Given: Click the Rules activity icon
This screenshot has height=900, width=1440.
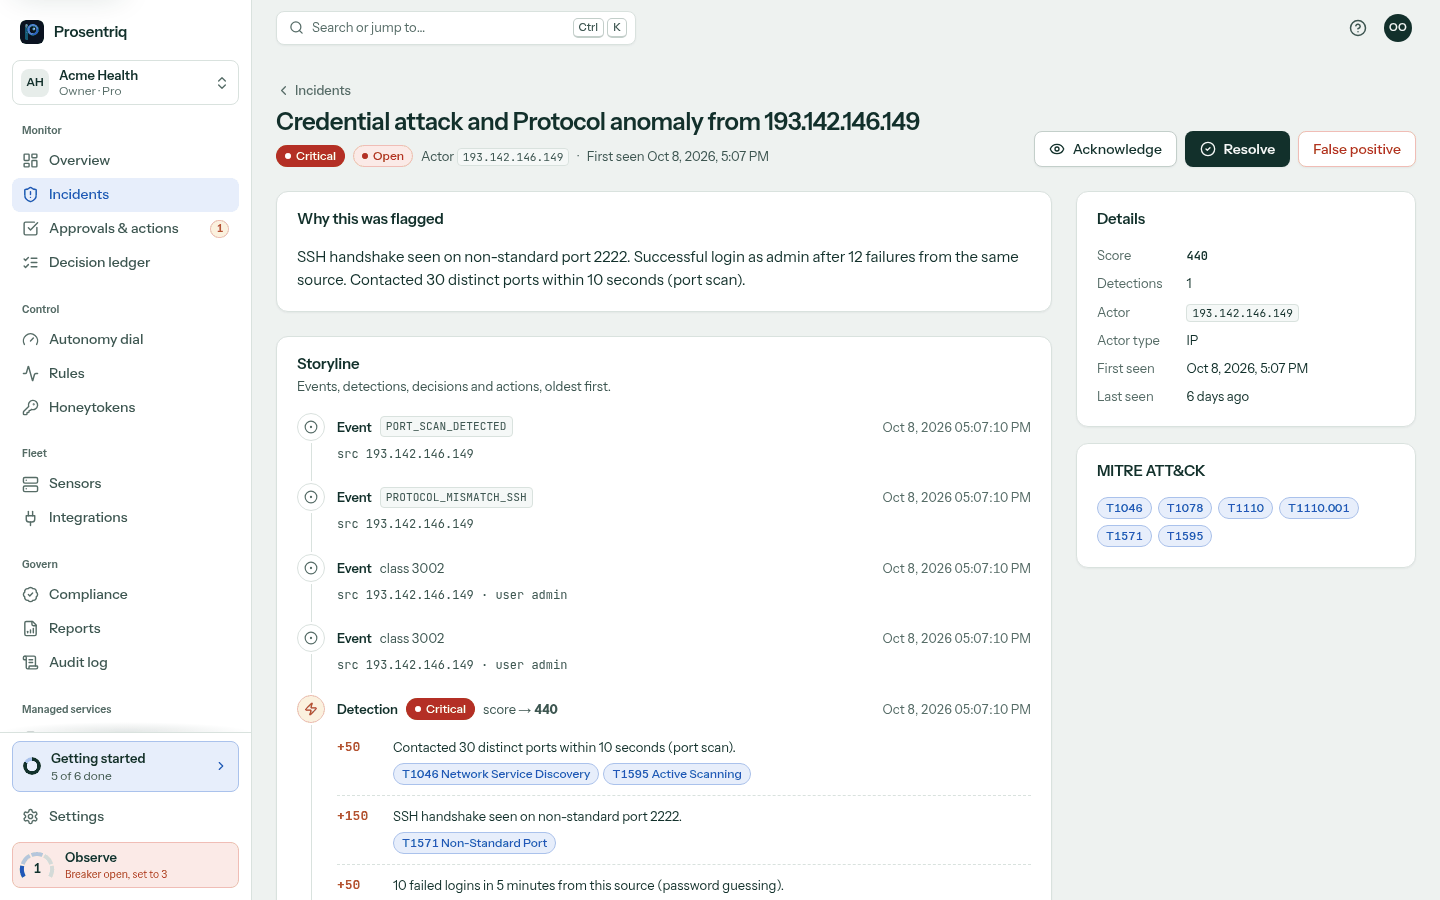Looking at the screenshot, I should 31,373.
